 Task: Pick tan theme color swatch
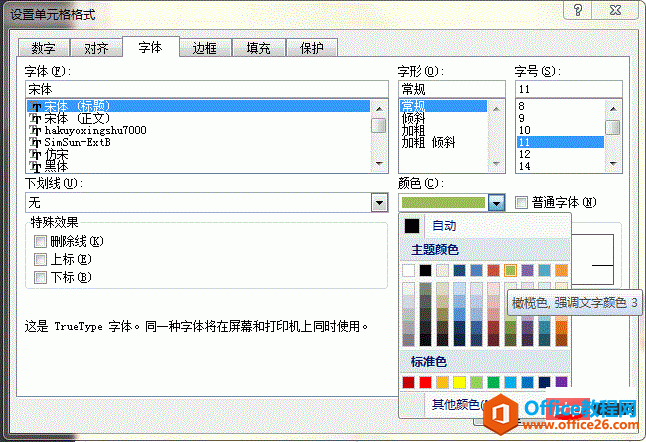[x=442, y=270]
